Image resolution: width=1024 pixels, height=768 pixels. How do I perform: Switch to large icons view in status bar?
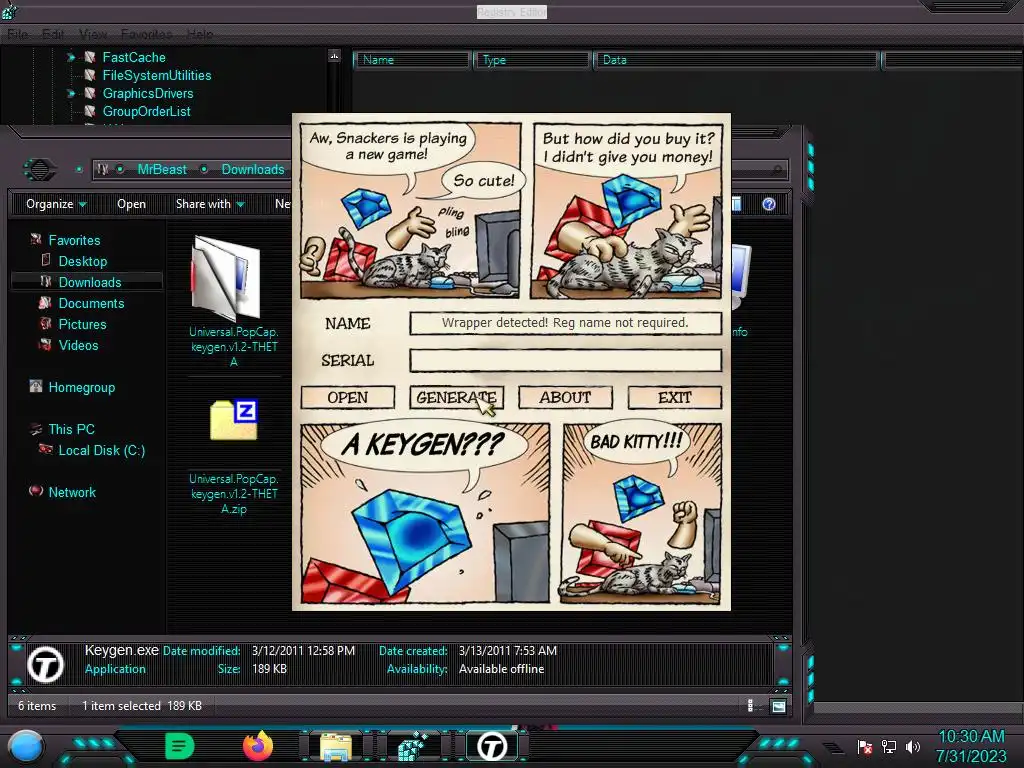click(x=778, y=706)
